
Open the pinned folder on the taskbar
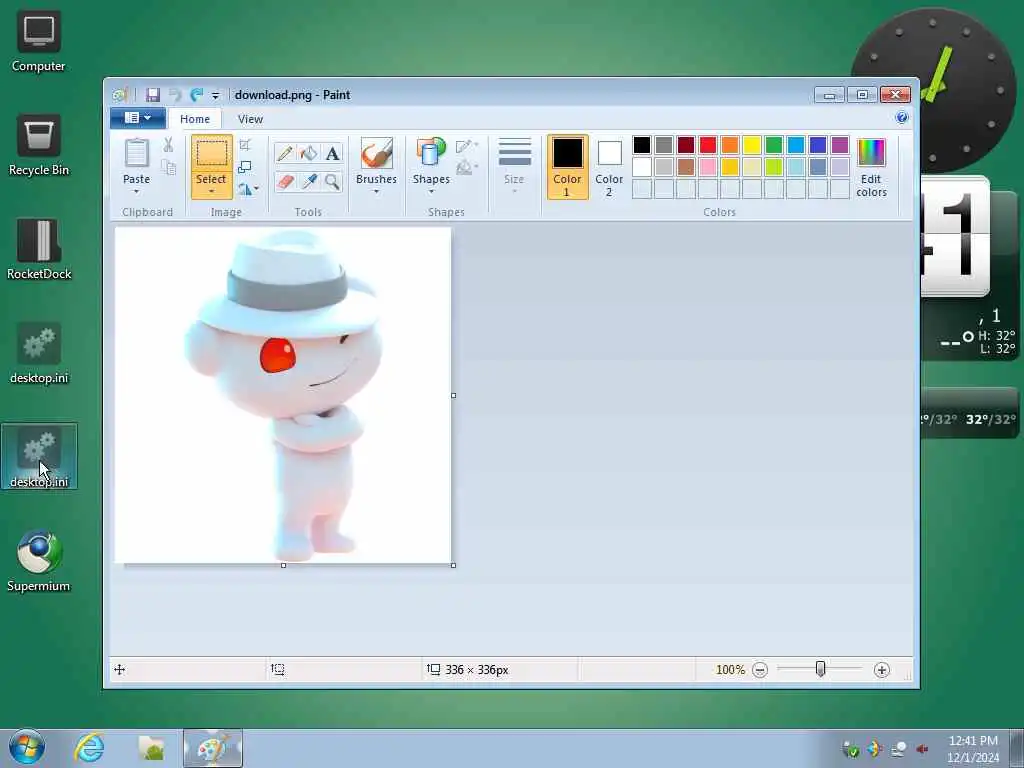pyautogui.click(x=151, y=748)
